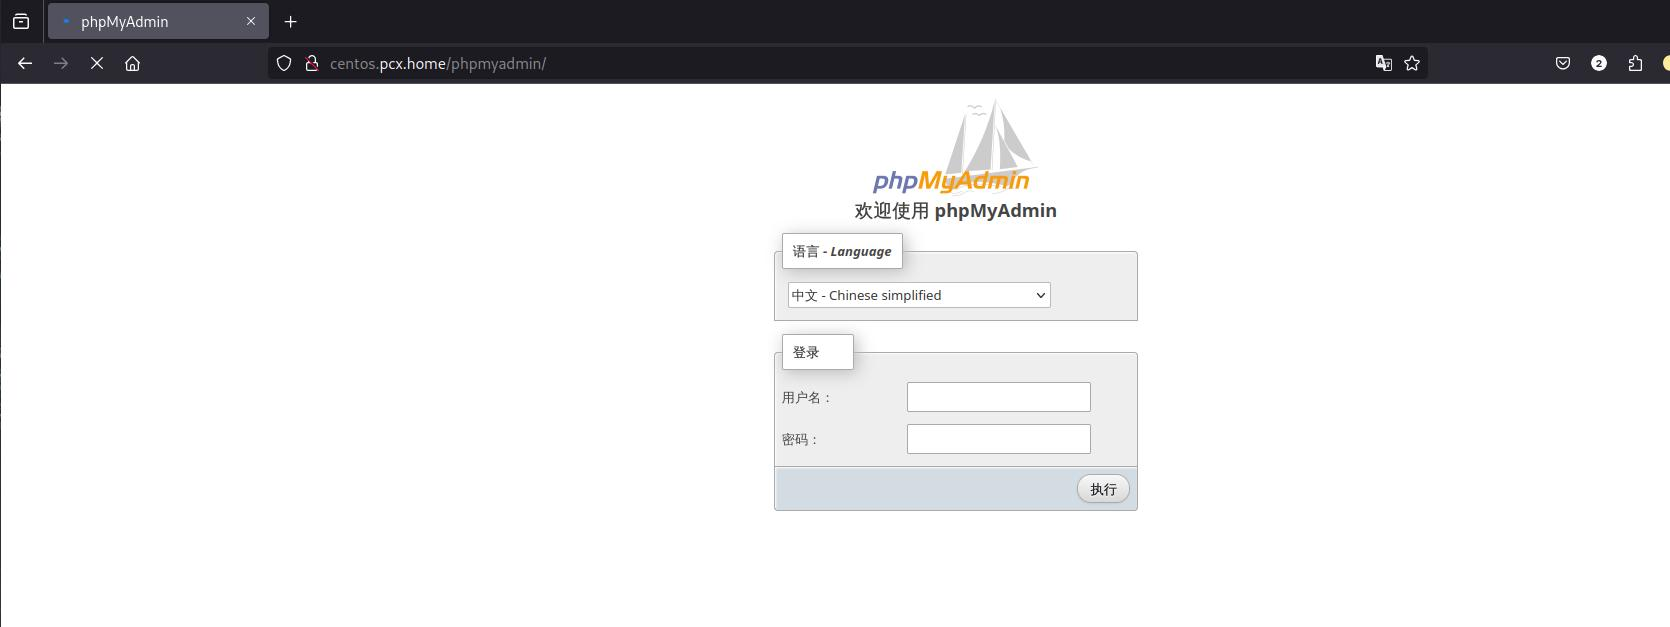Stop the page from loading
1670x627 pixels.
tap(97, 63)
